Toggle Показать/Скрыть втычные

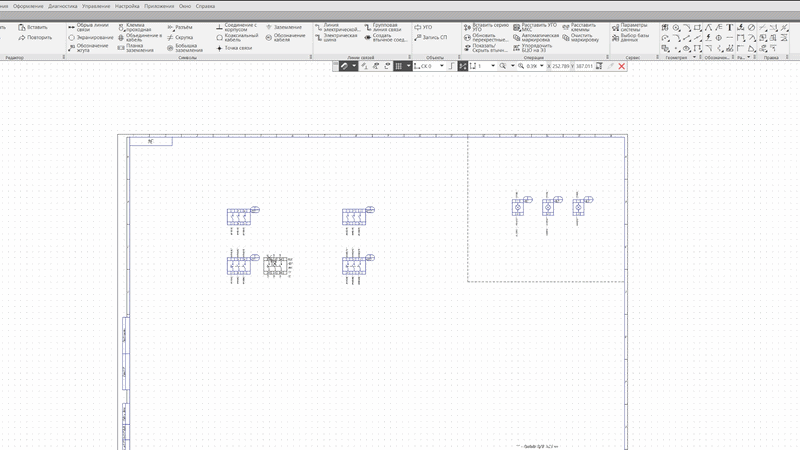(x=485, y=48)
